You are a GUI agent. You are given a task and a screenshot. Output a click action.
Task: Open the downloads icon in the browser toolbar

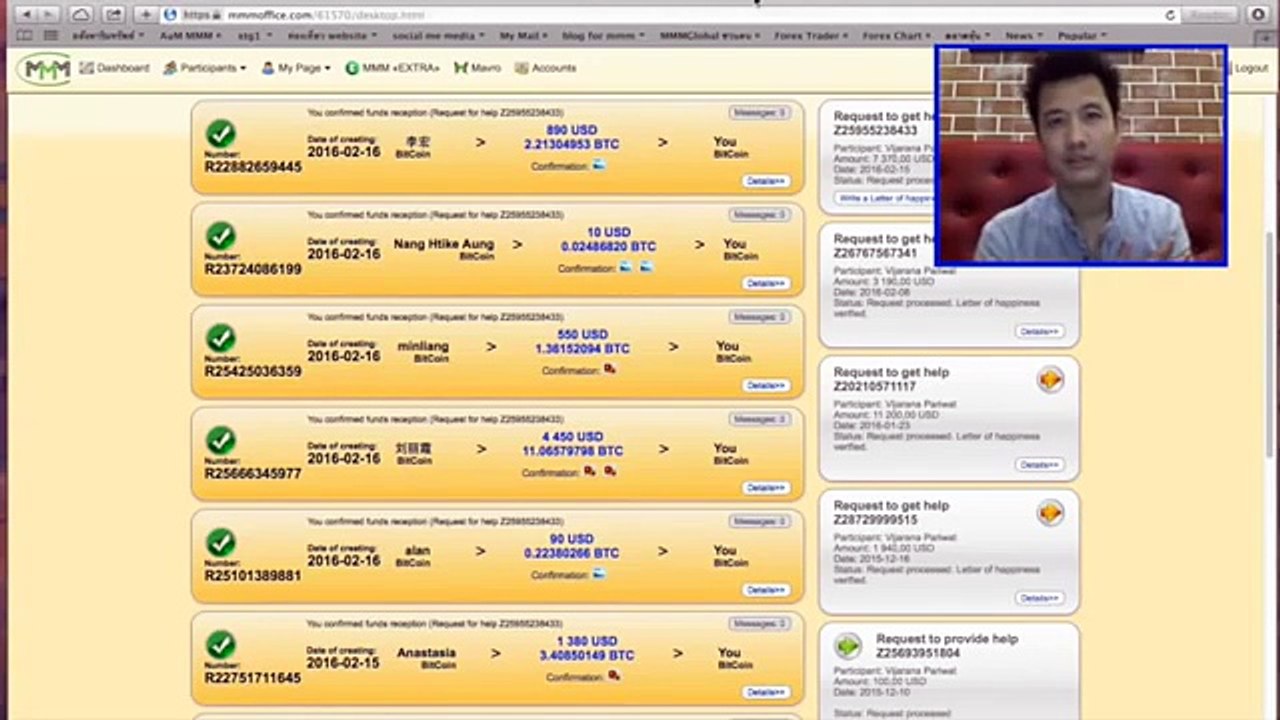click(x=1258, y=15)
